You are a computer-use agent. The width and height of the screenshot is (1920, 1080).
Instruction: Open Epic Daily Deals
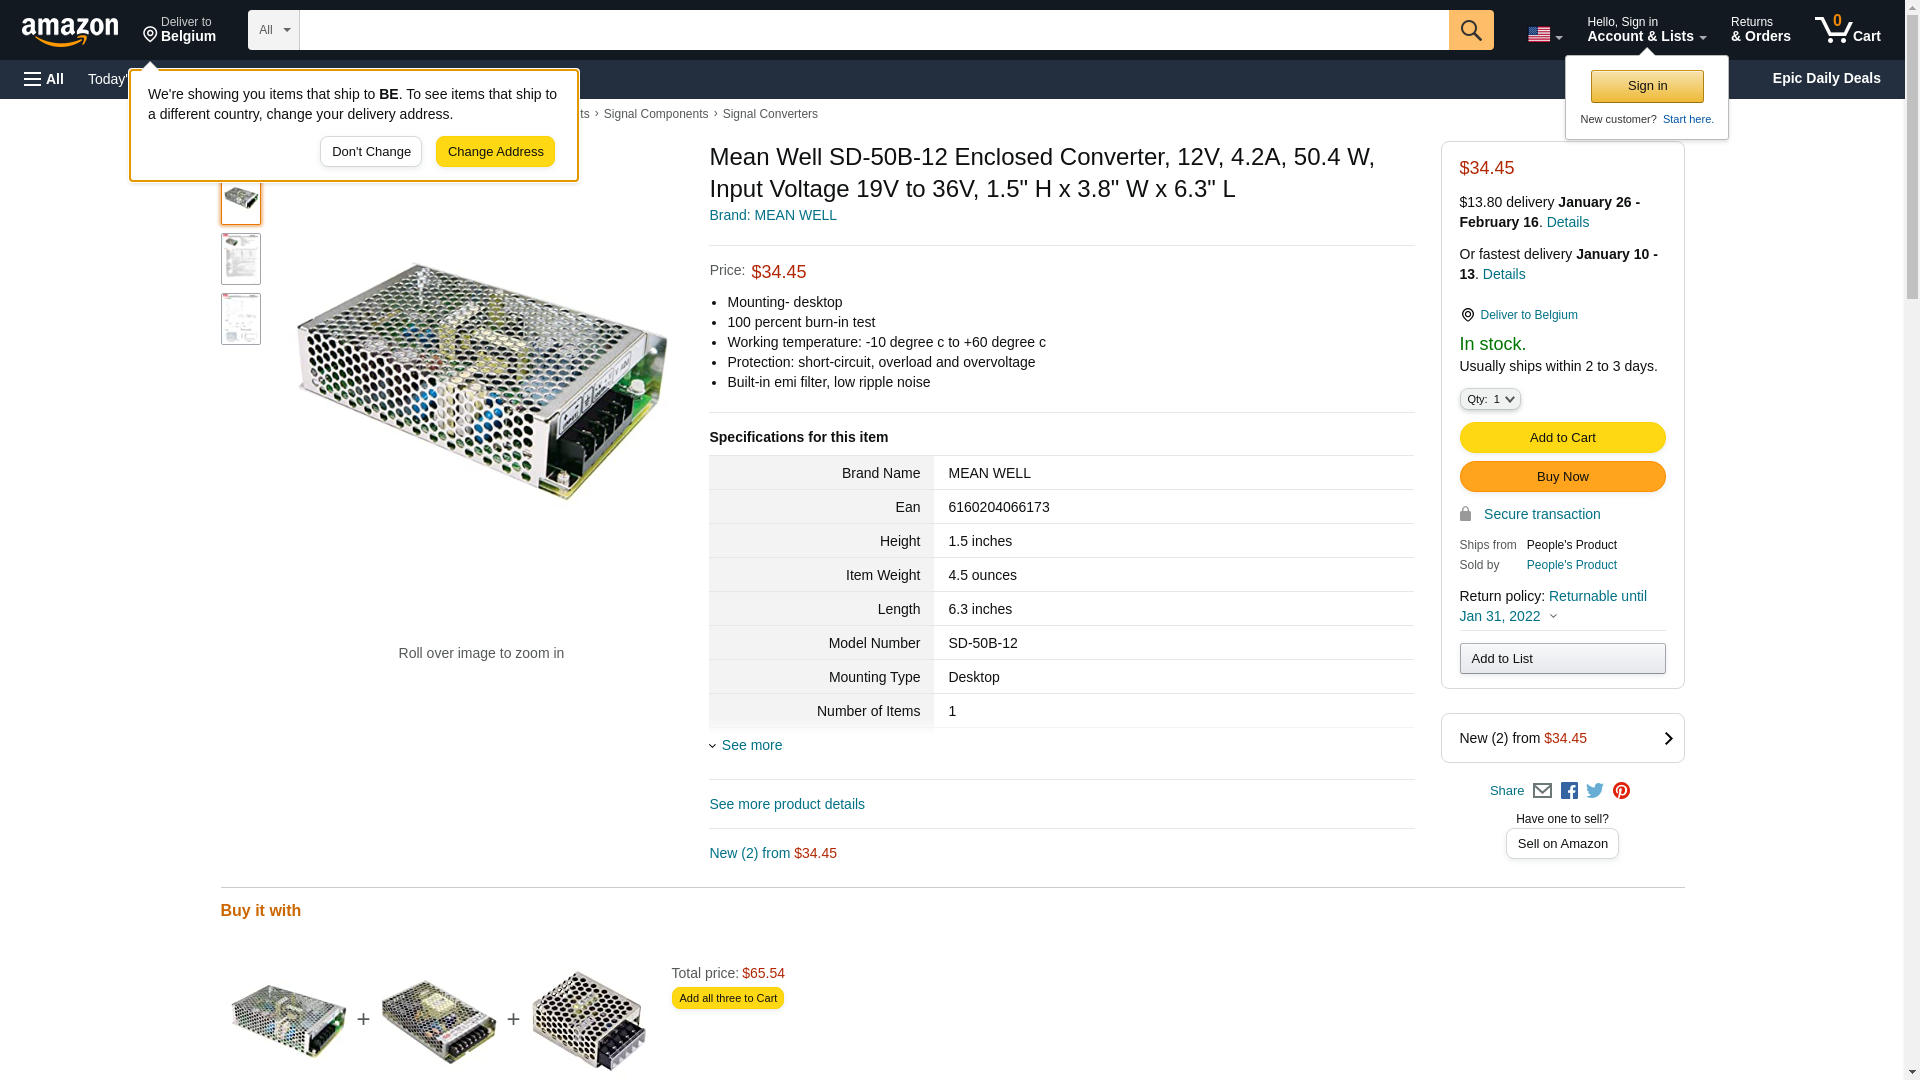1825,78
